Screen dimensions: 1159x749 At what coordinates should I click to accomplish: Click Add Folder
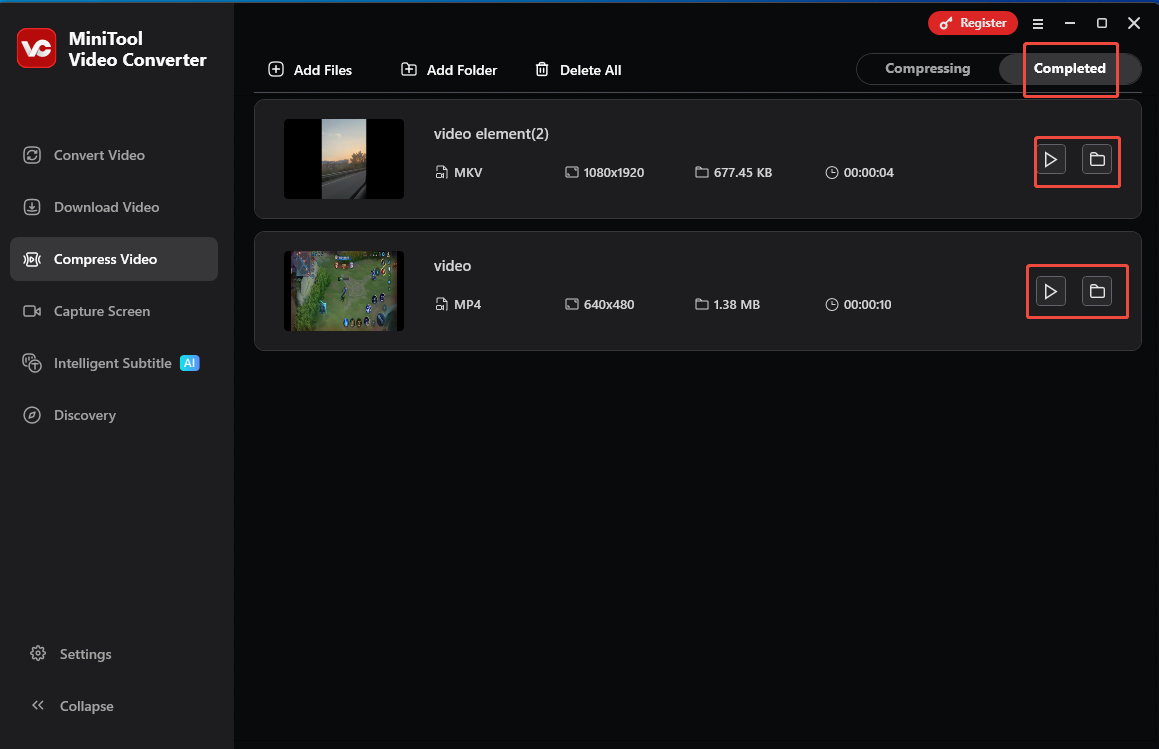click(449, 70)
